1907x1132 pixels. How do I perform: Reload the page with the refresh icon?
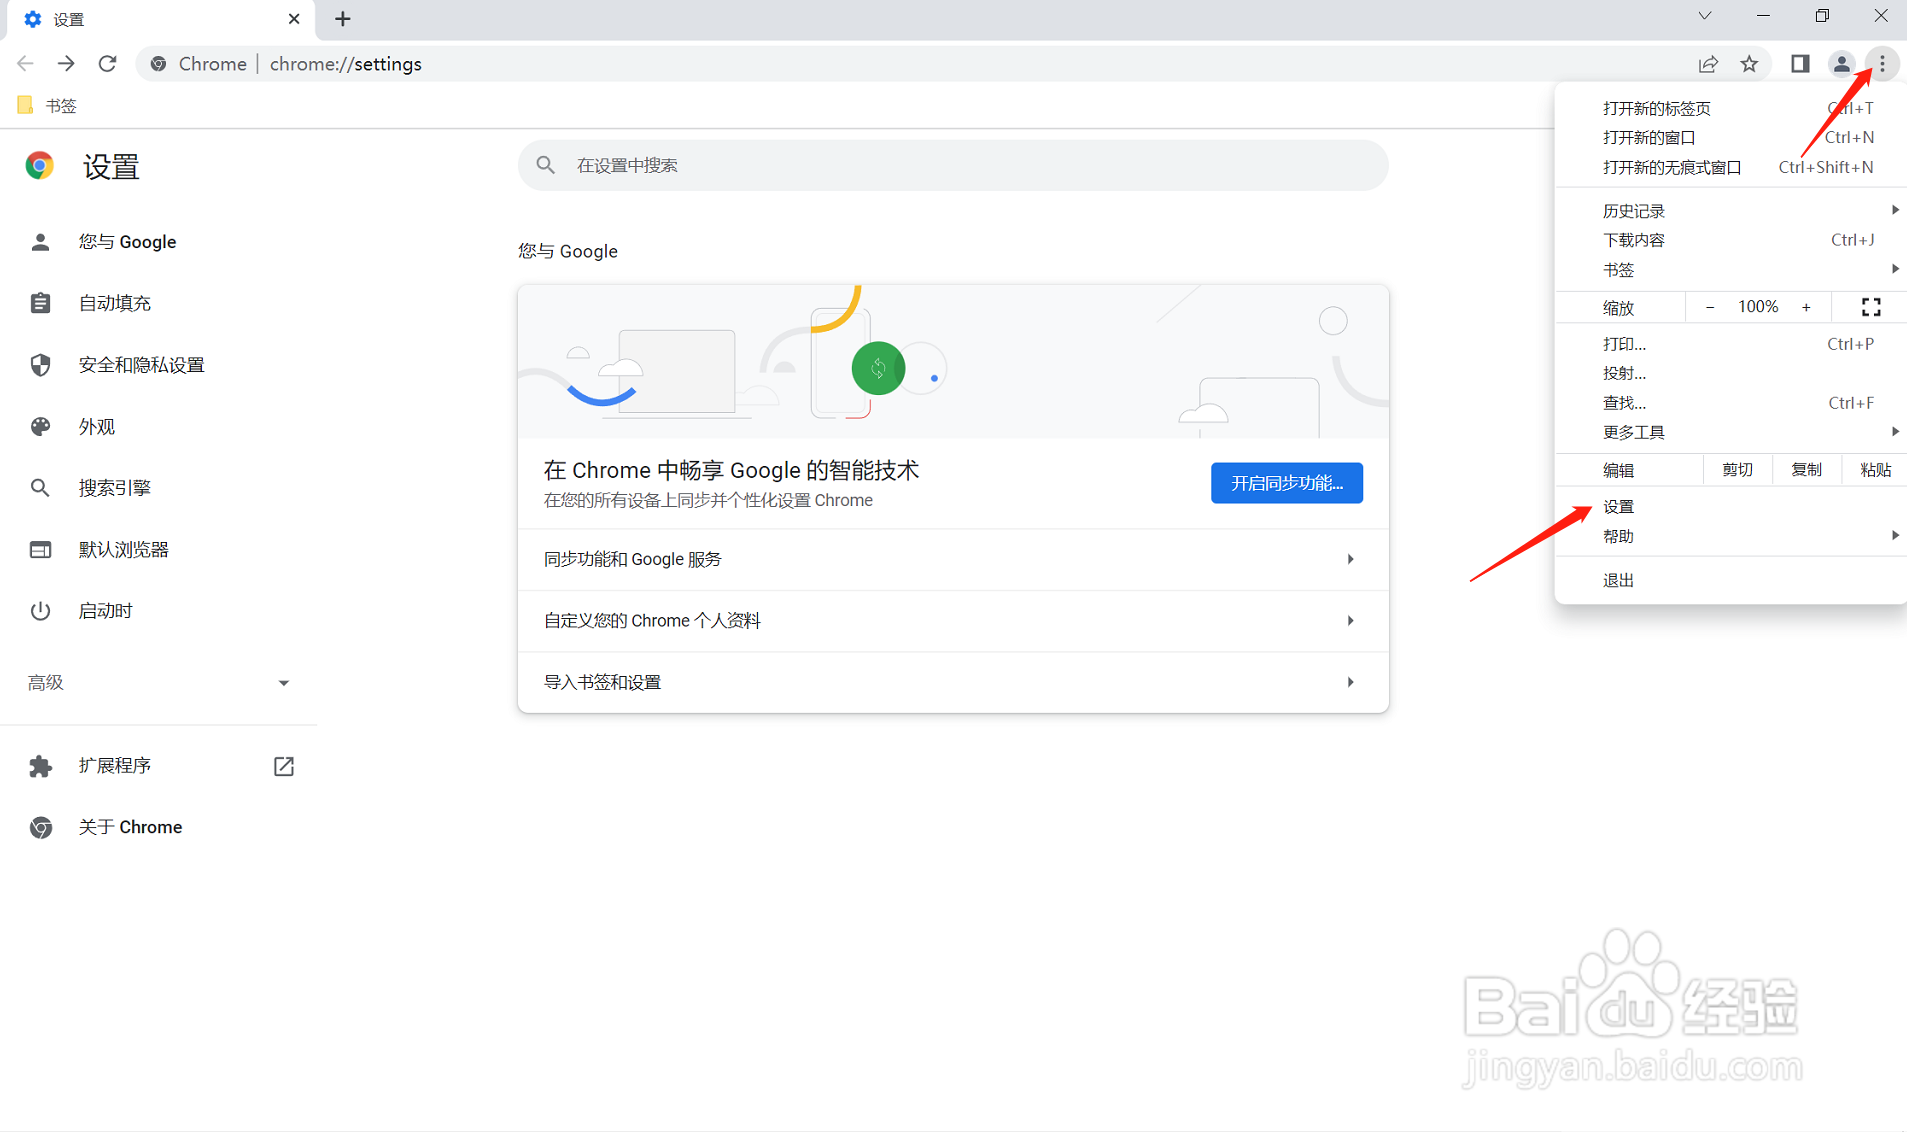coord(107,64)
